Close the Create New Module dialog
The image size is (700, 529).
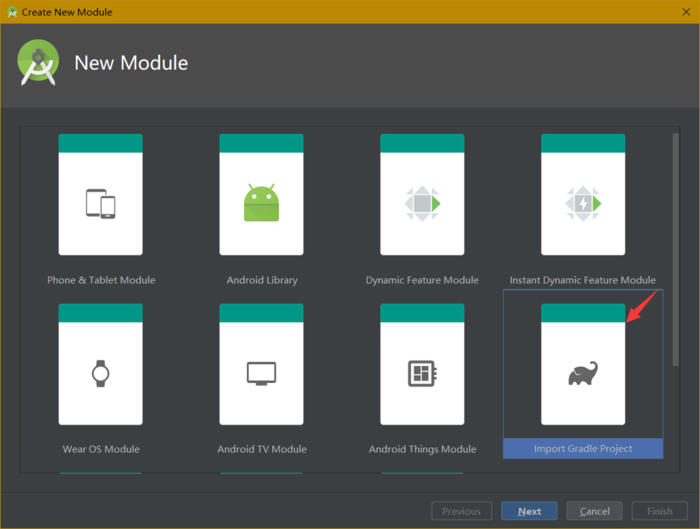(x=686, y=12)
